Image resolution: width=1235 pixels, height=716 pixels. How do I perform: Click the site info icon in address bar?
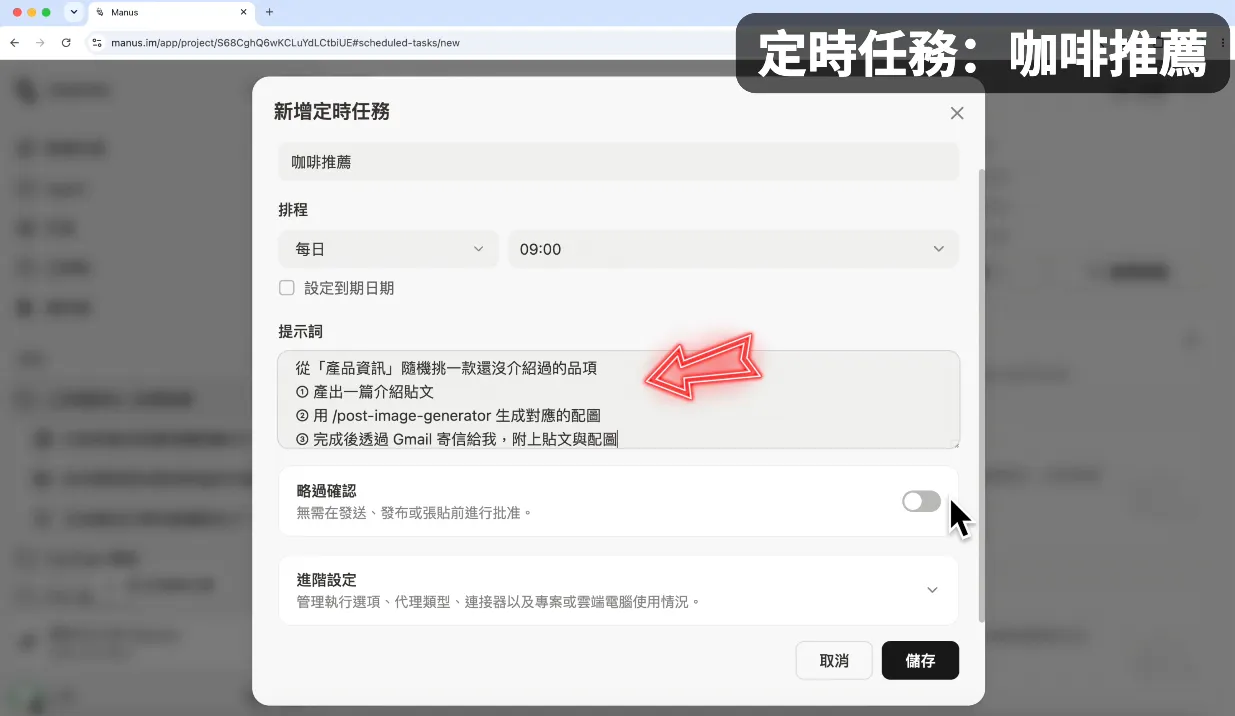point(97,43)
